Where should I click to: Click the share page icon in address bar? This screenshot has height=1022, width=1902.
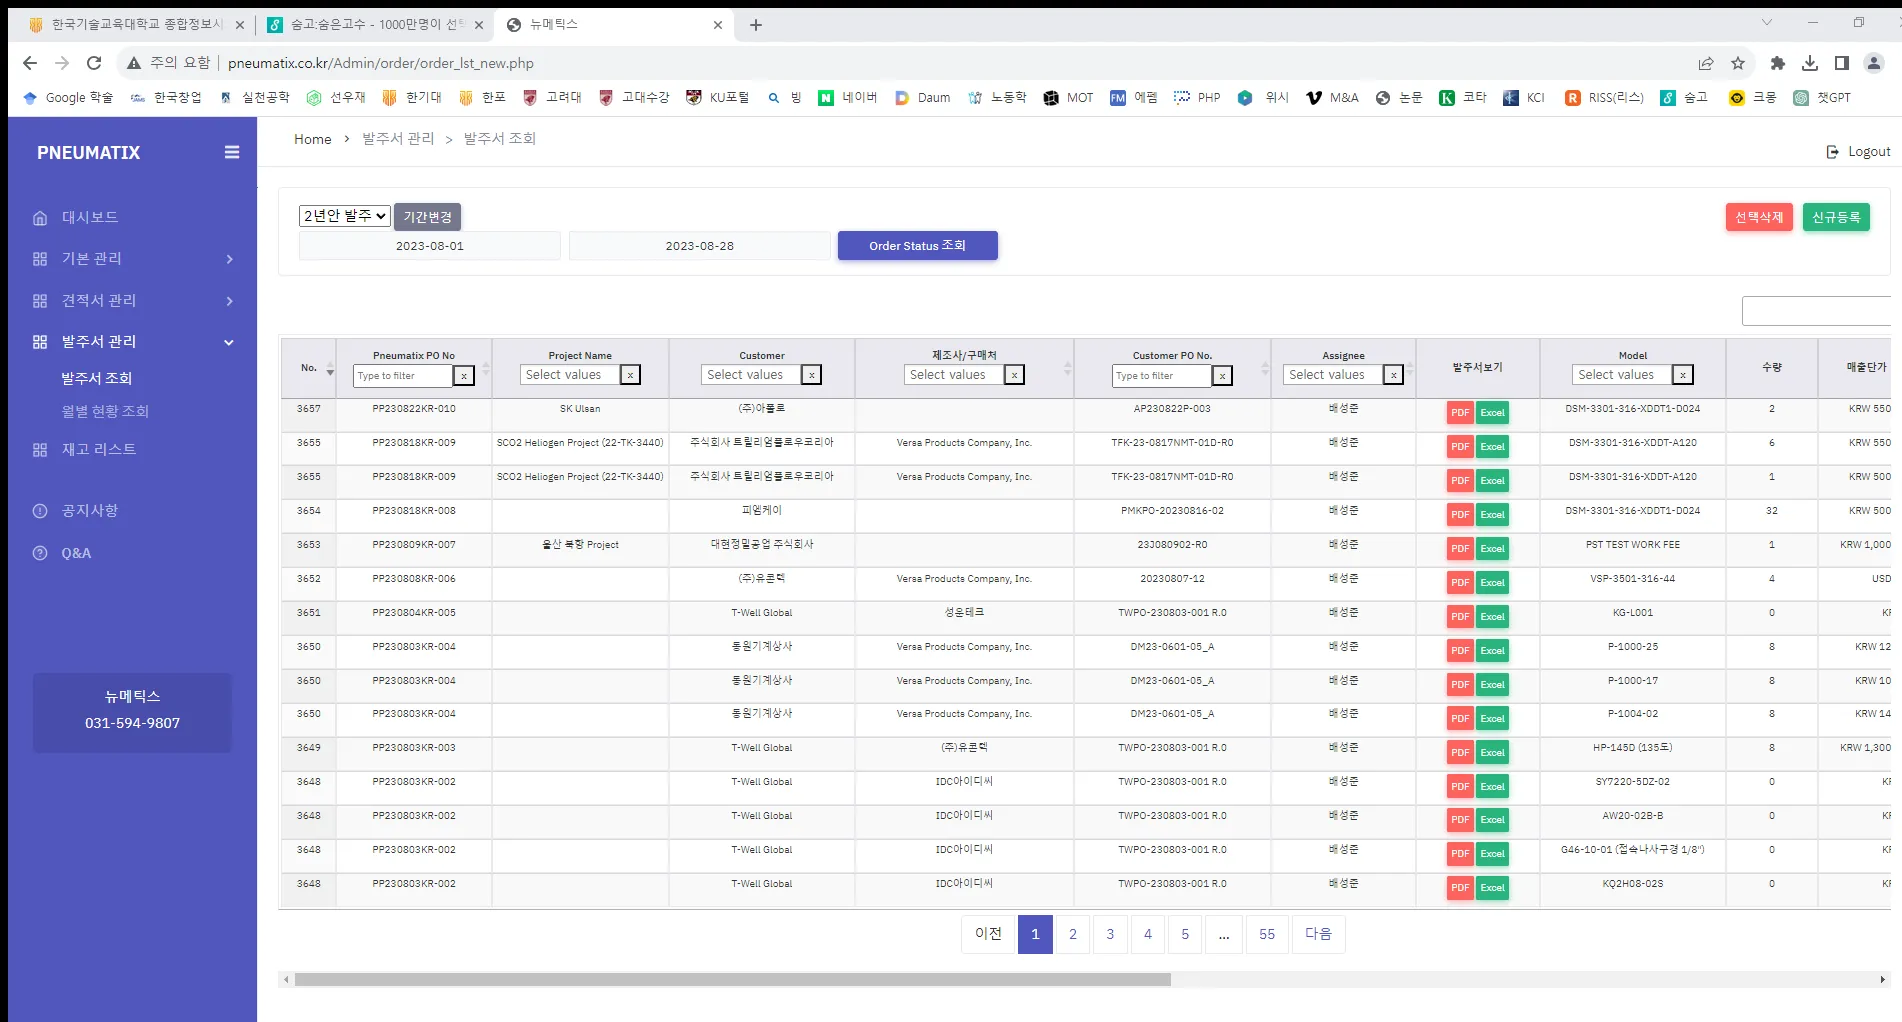1706,63
